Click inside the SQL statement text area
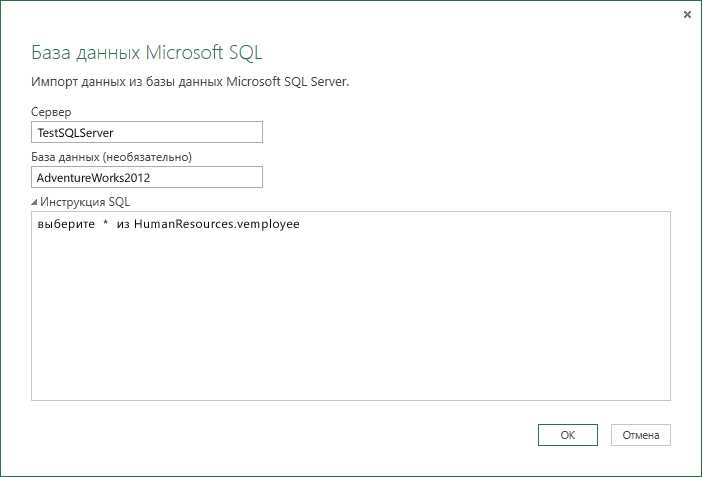 351,306
